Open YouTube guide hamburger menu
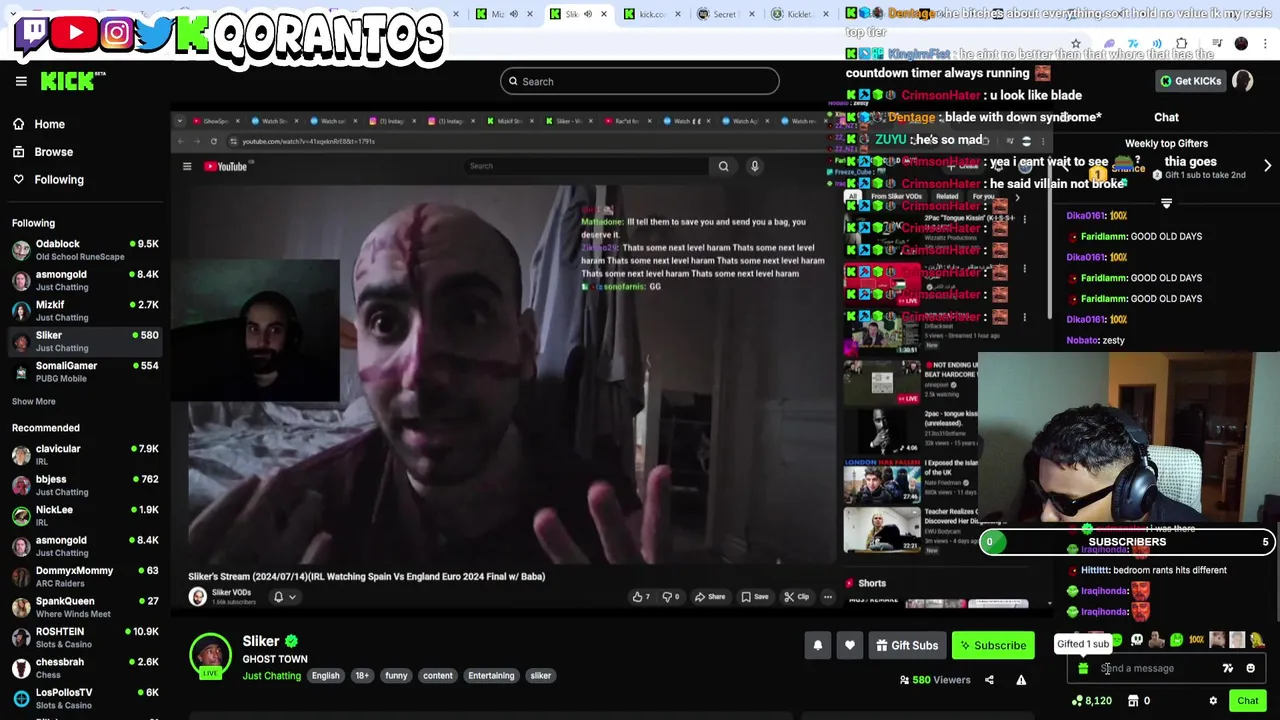The height and width of the screenshot is (720, 1280). coord(187,166)
